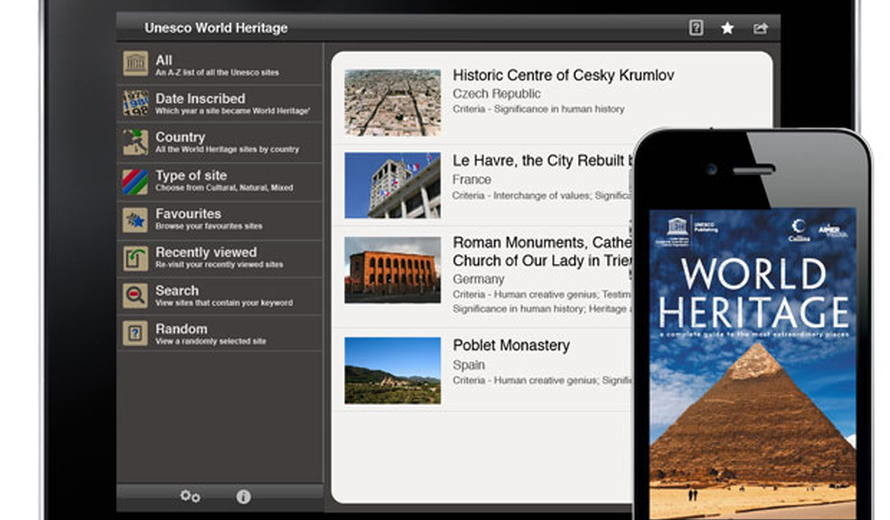The height and width of the screenshot is (520, 890).
Task: Tap the blue star Favourites icon
Action: pyautogui.click(x=135, y=219)
